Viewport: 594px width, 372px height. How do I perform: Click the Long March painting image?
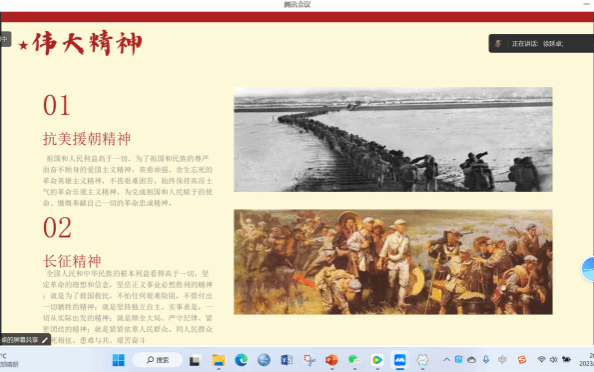pos(393,262)
